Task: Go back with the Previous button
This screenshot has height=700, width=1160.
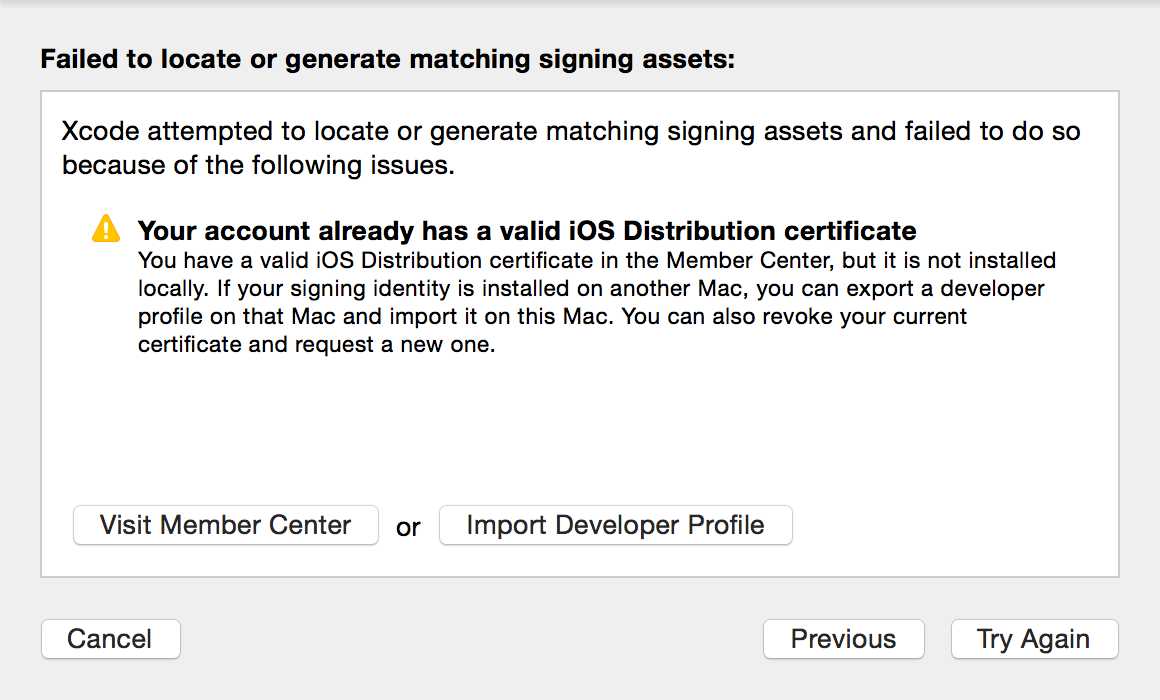Action: (843, 639)
